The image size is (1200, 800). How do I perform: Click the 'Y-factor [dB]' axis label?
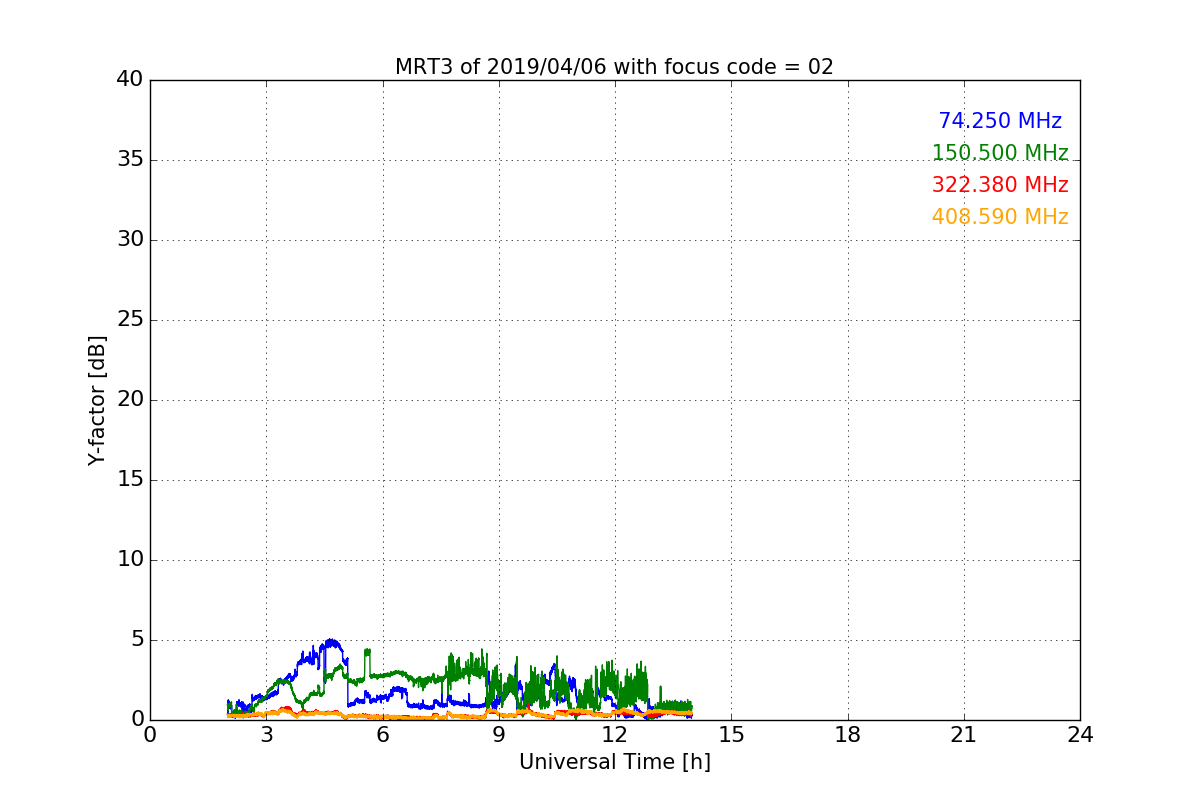pos(97,400)
